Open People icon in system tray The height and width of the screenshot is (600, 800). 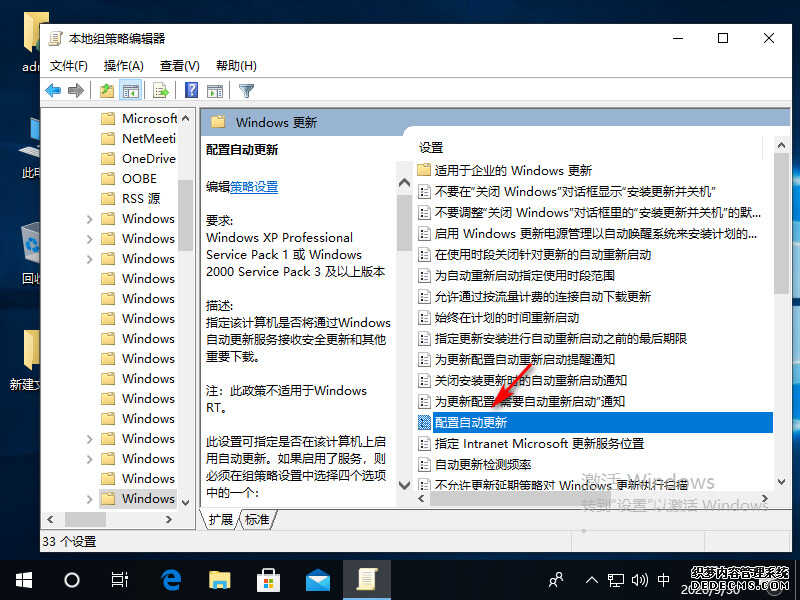click(556, 580)
